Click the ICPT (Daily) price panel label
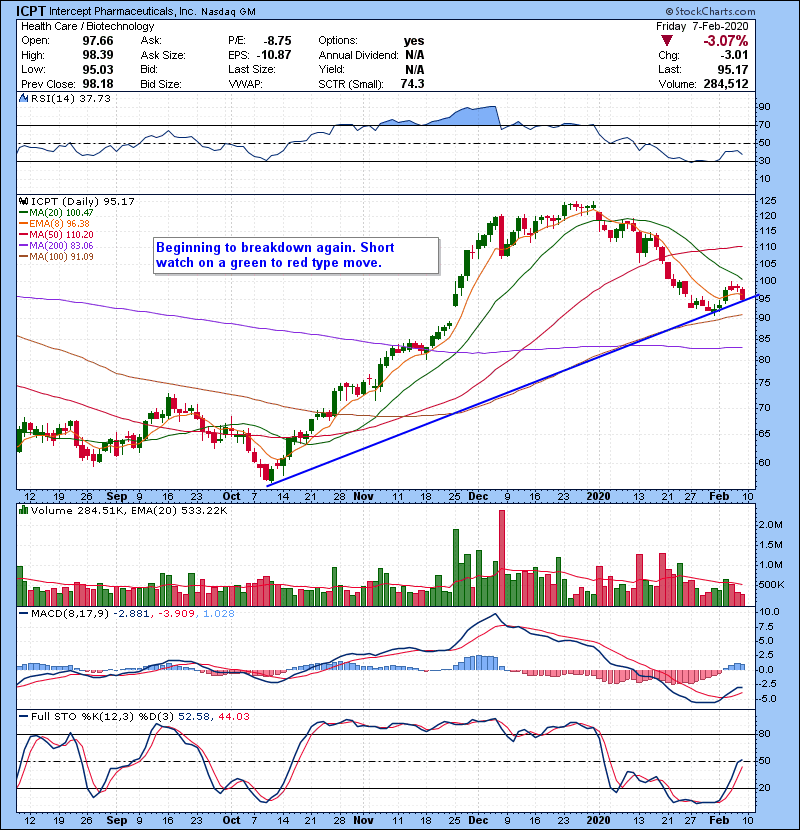 pyautogui.click(x=83, y=201)
